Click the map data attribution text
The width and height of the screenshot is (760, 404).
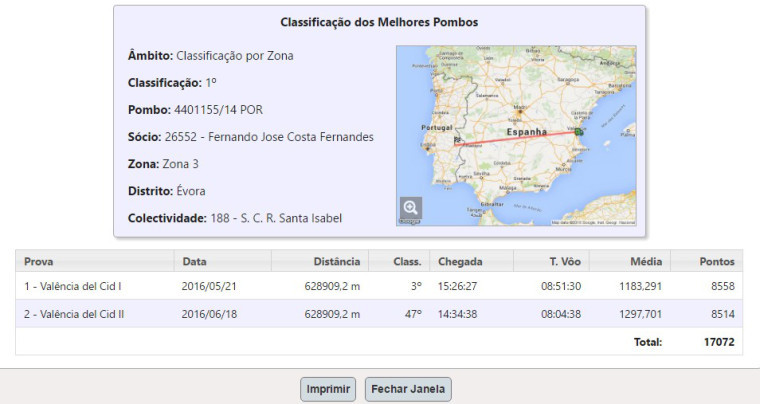tap(593, 222)
